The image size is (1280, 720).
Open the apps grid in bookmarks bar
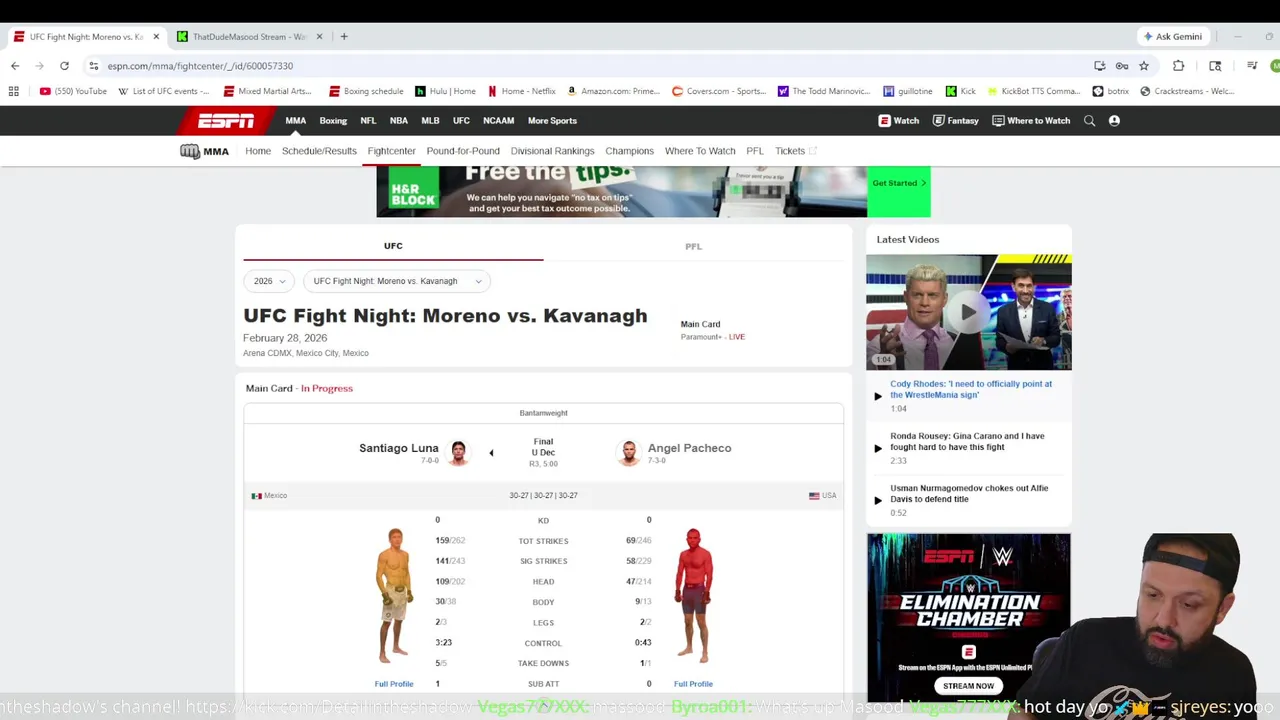tap(14, 91)
